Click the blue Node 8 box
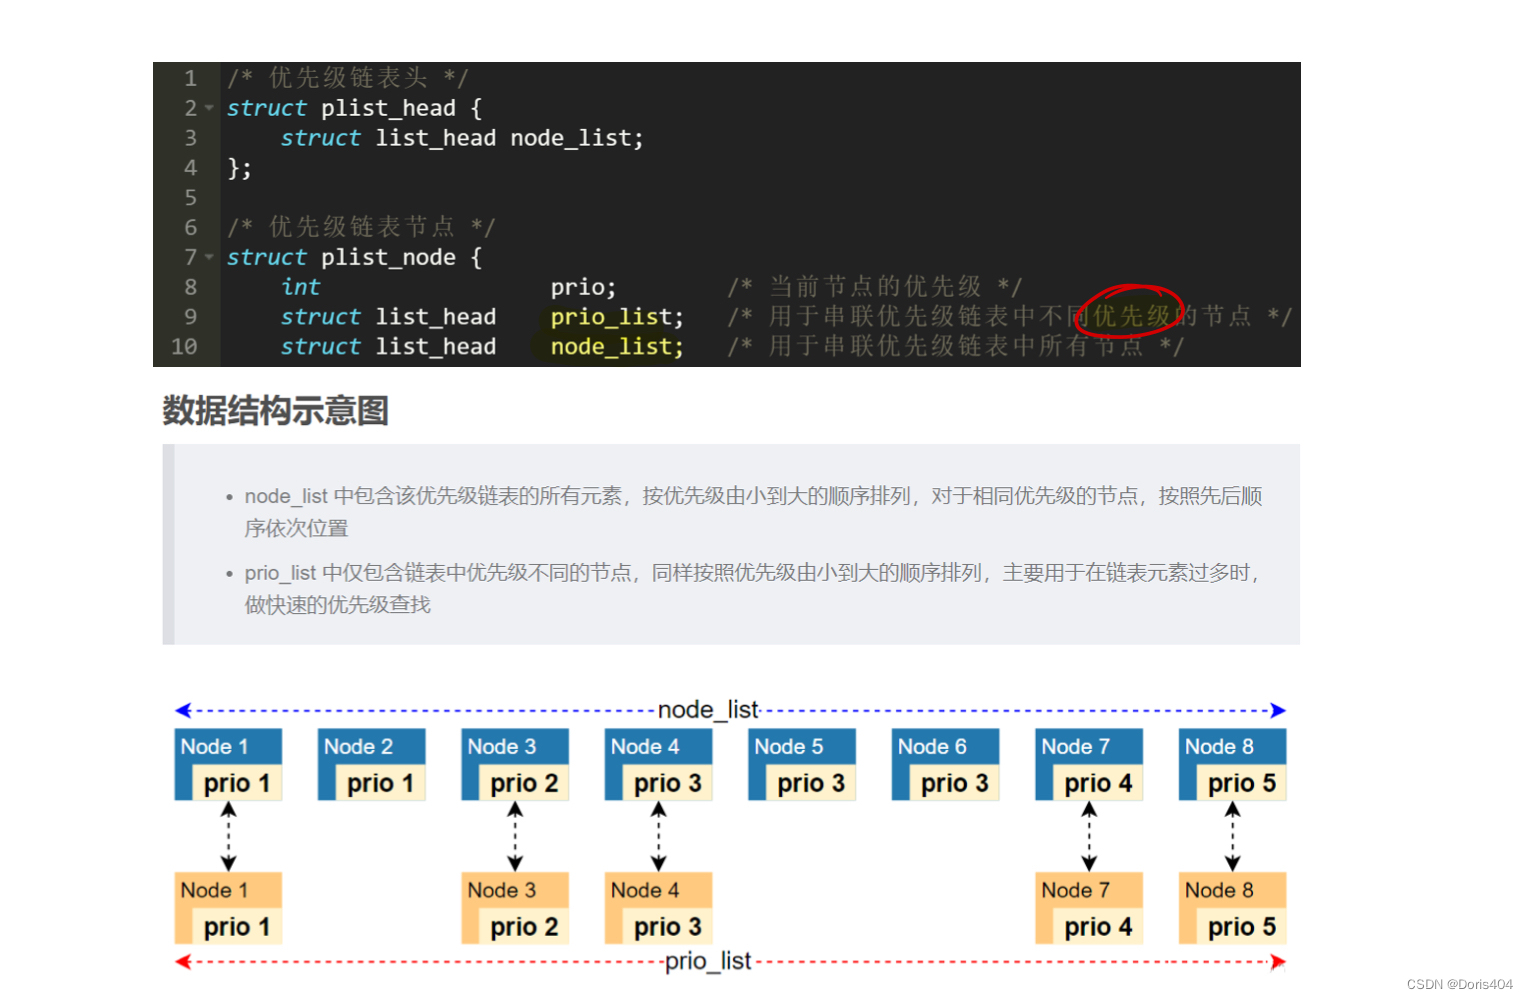Screen dimensions: 1528x999 (1233, 765)
